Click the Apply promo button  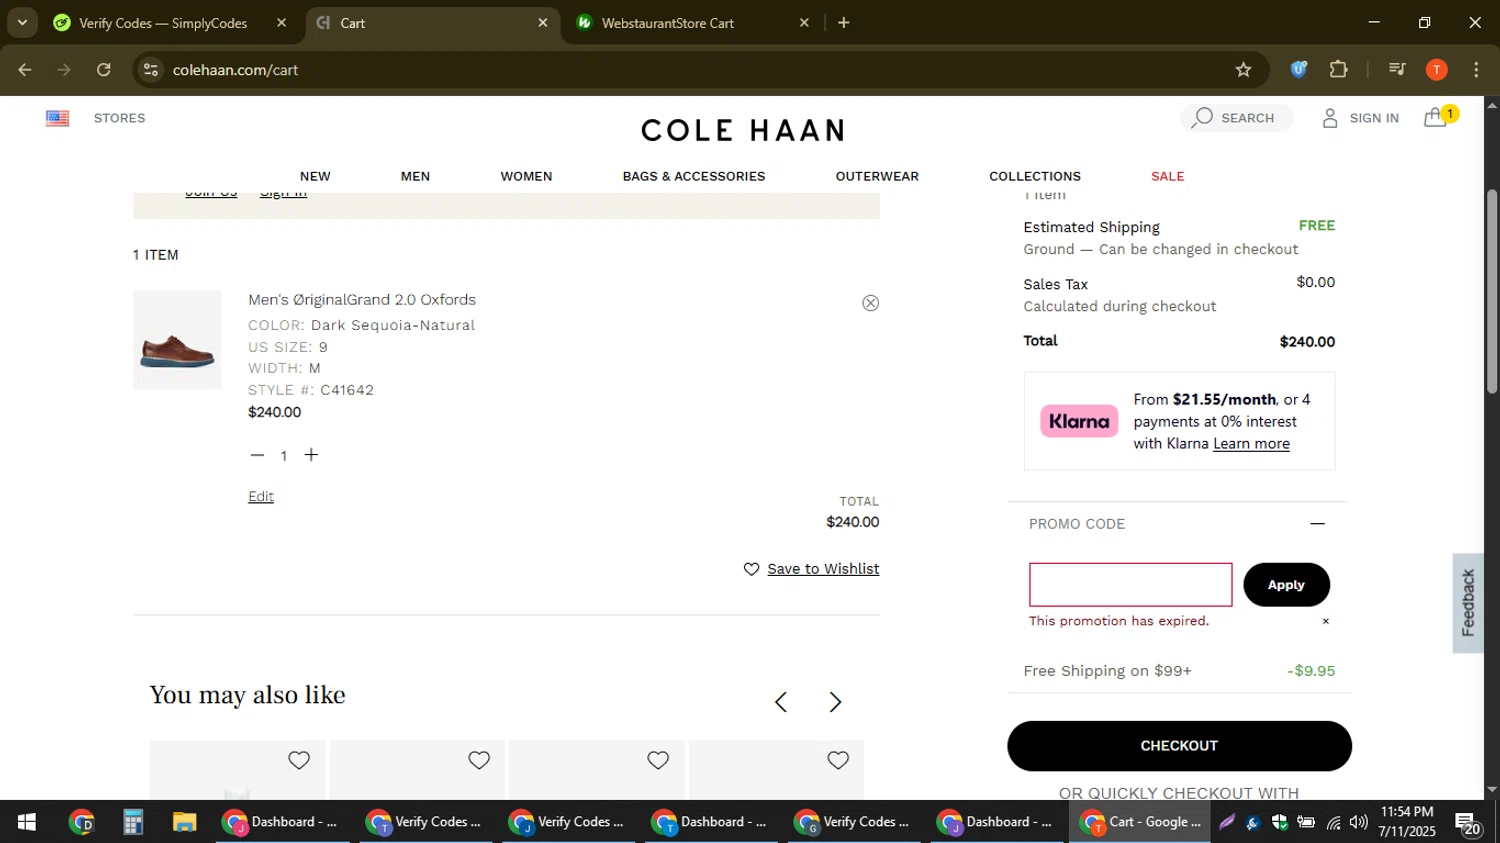point(1286,585)
